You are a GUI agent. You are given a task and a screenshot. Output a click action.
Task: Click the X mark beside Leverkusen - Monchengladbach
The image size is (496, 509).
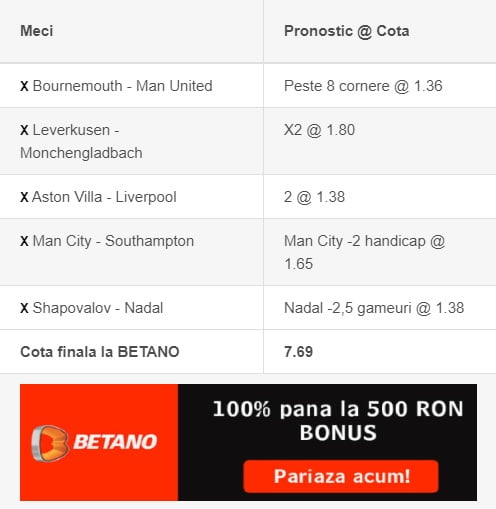pyautogui.click(x=24, y=130)
